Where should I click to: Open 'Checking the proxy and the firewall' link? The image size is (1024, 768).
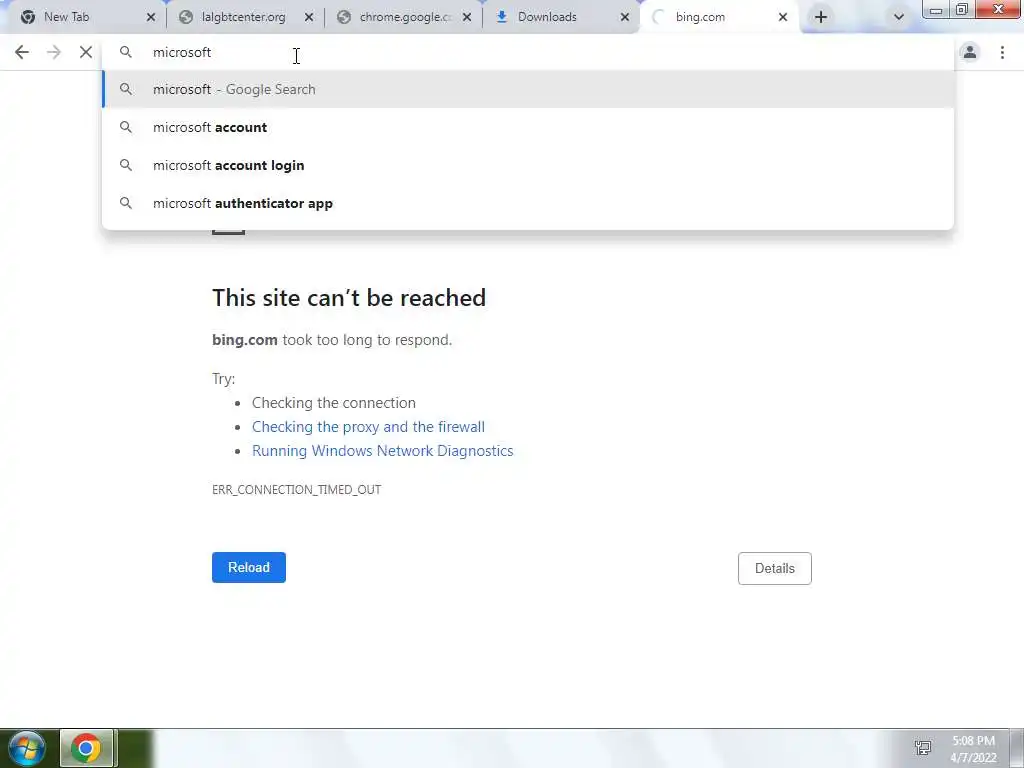pos(368,427)
